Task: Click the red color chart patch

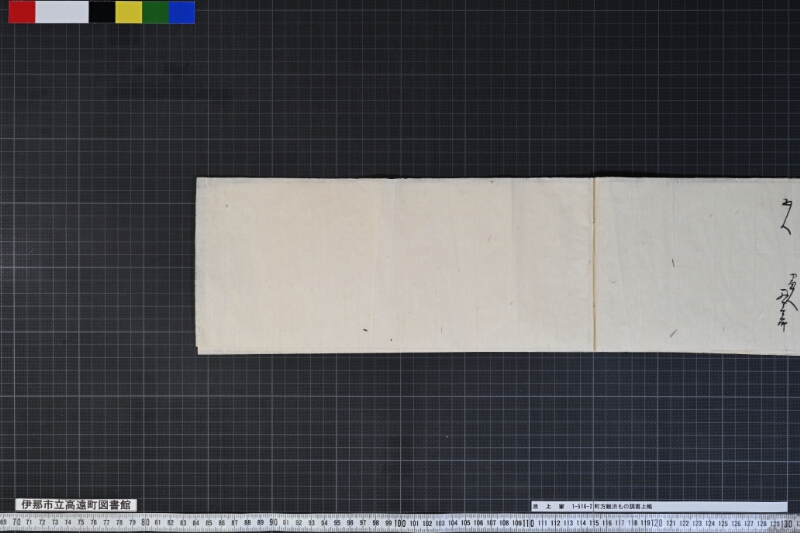Action: tap(22, 12)
